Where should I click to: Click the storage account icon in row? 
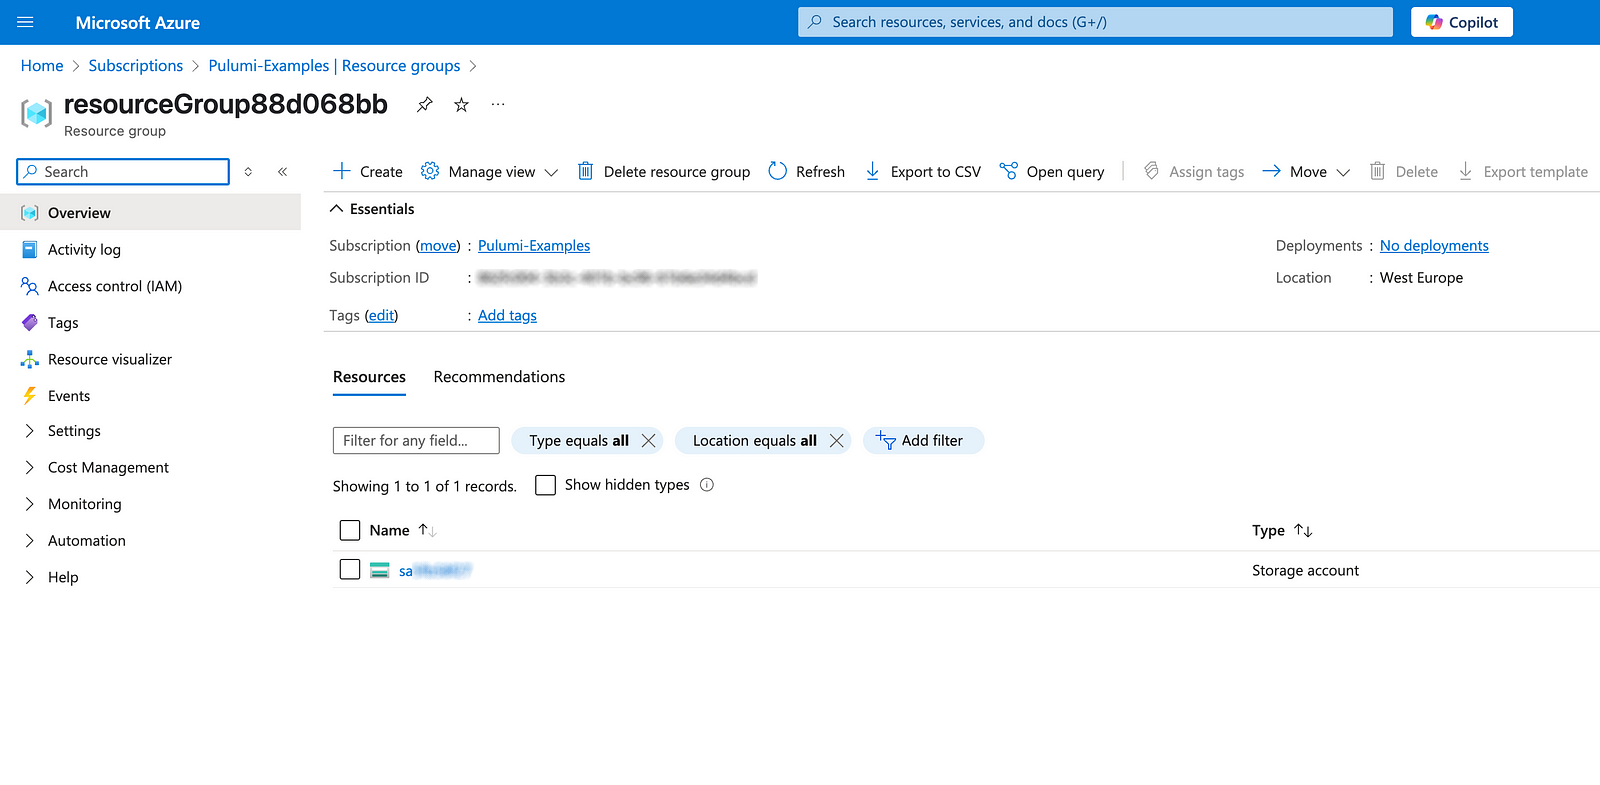coord(380,571)
